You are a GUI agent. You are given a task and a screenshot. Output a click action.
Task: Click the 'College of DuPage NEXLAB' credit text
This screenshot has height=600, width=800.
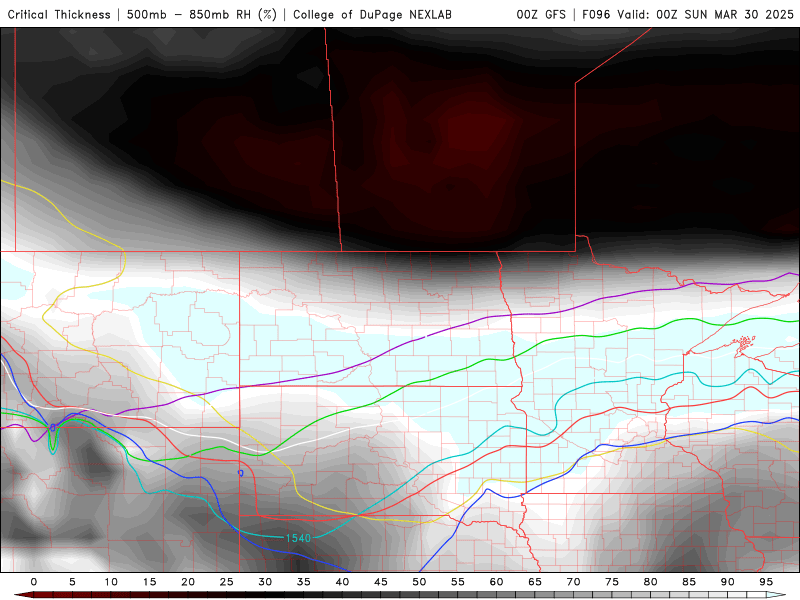click(x=372, y=14)
